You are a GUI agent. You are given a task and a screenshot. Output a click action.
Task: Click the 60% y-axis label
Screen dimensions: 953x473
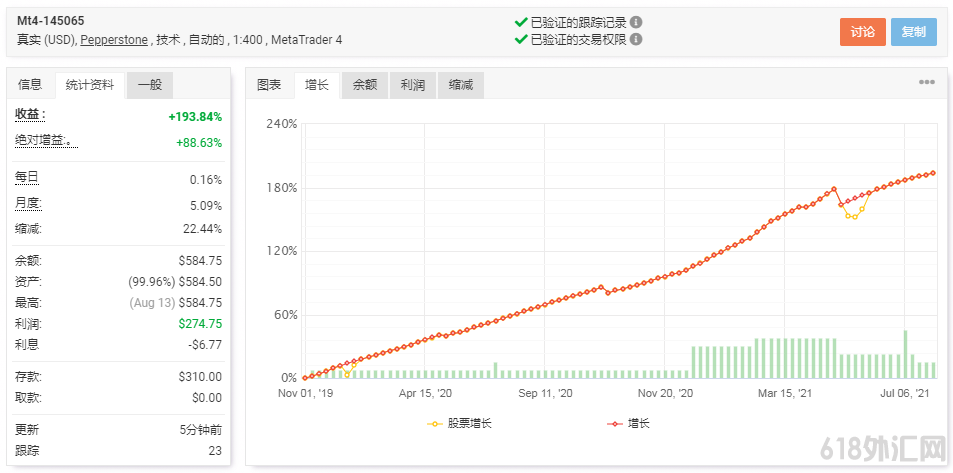pos(284,315)
